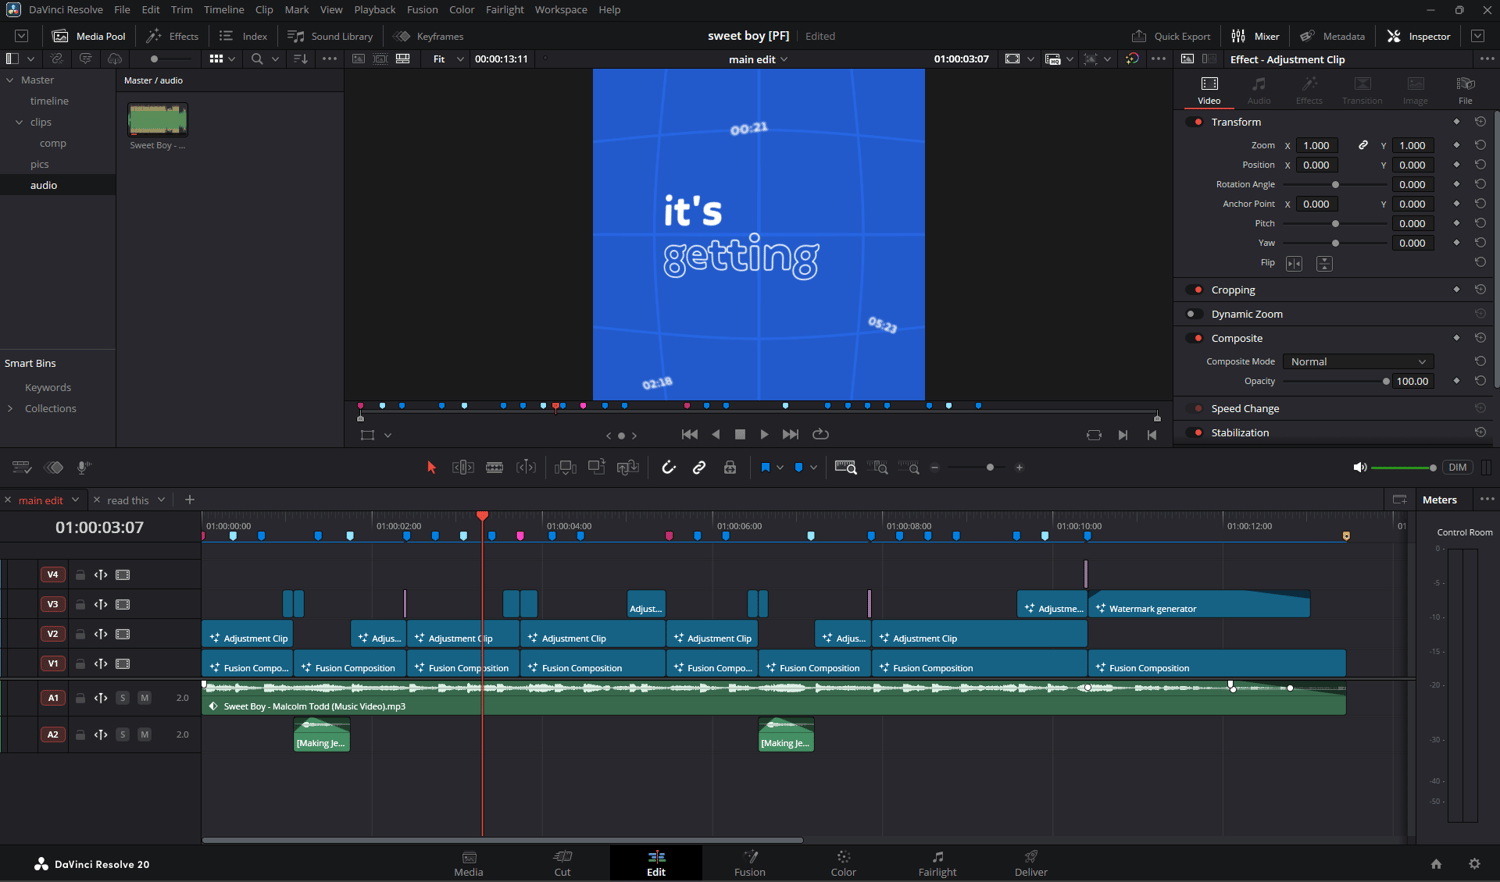The height and width of the screenshot is (882, 1500).
Task: Expand the Collections smart bin
Action: coord(11,409)
